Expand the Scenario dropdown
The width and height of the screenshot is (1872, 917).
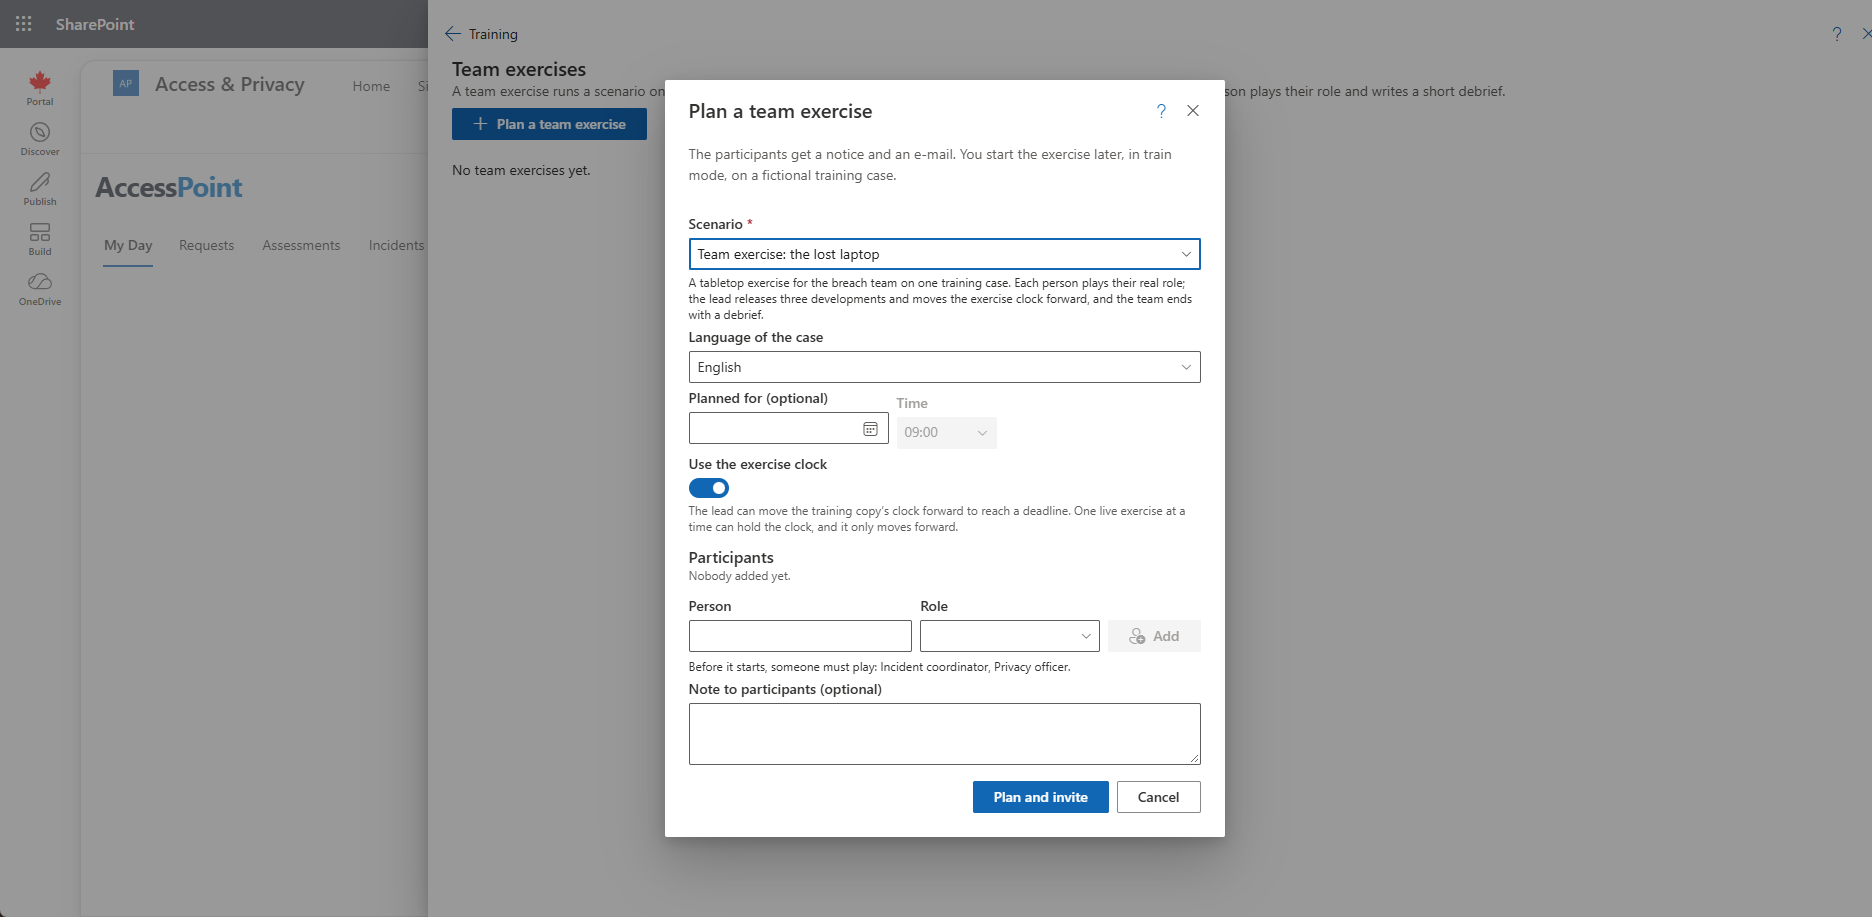[x=945, y=254]
